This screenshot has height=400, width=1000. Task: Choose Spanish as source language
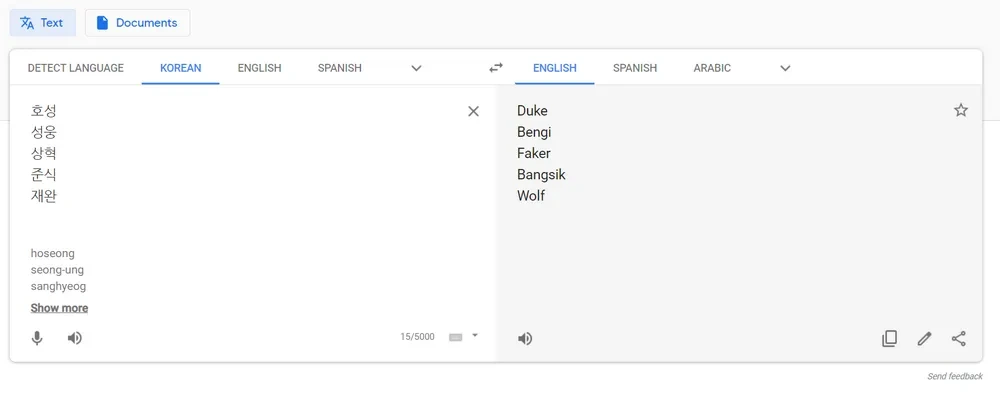click(339, 68)
